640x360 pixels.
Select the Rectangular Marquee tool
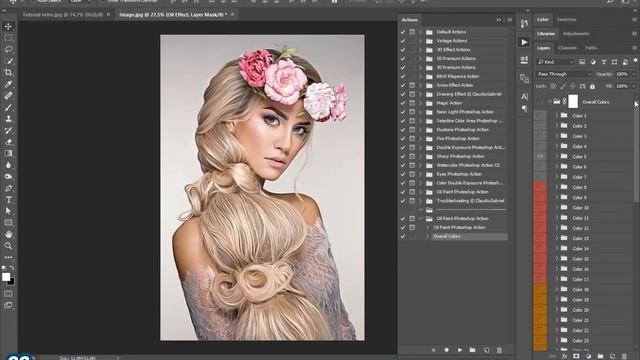(x=8, y=38)
